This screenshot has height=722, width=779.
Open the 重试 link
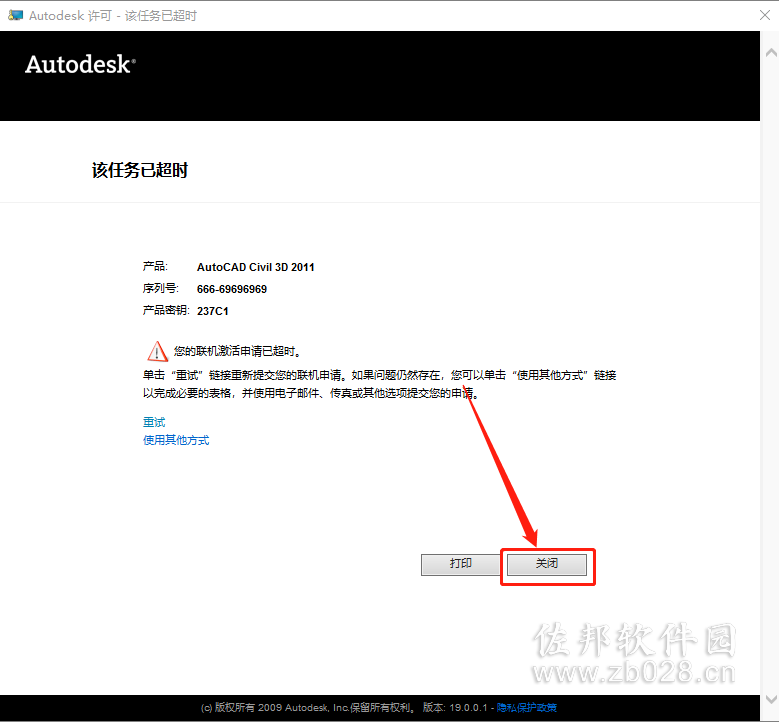coord(154,422)
